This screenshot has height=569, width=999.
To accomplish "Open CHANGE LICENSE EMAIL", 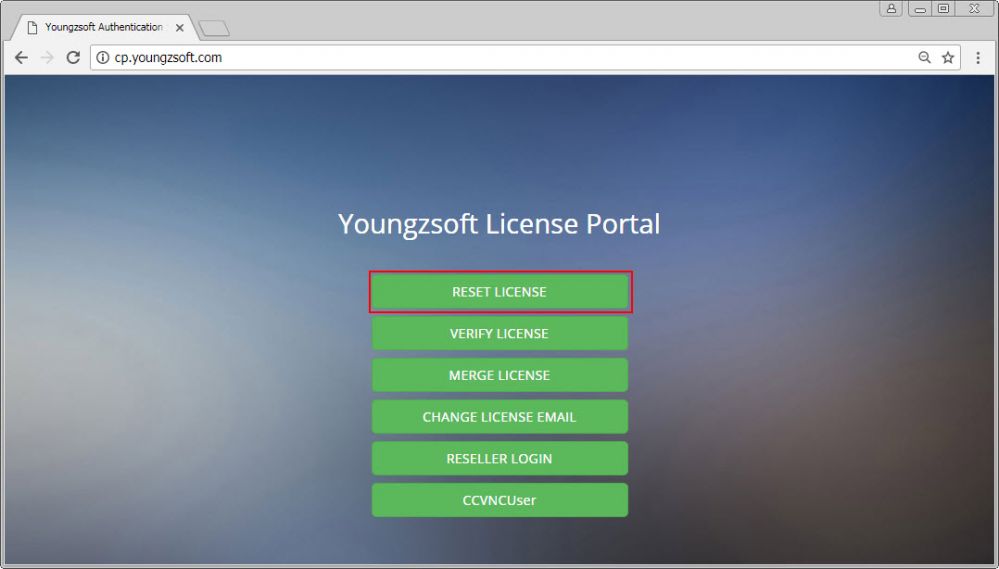I will coord(500,417).
